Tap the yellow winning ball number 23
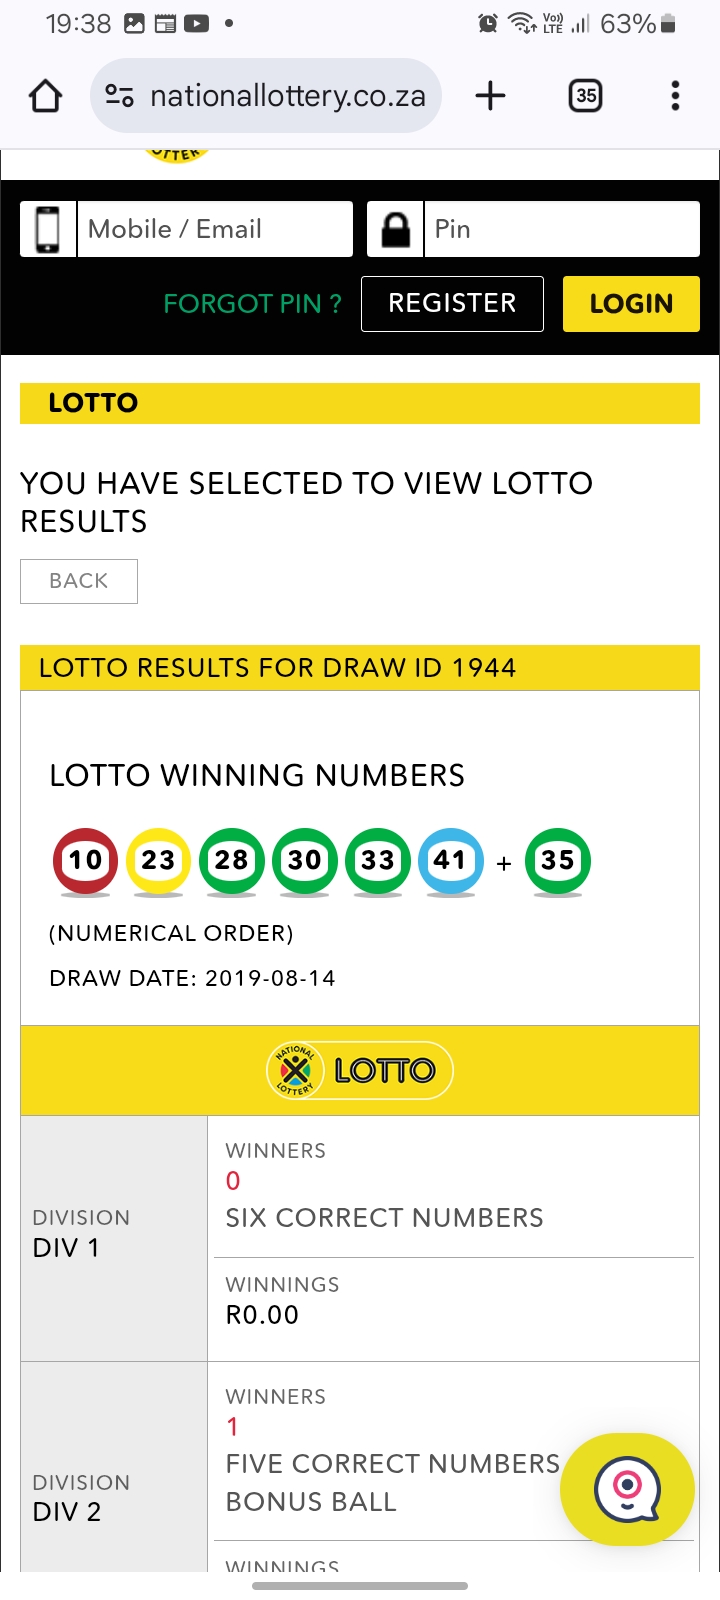 coord(158,860)
